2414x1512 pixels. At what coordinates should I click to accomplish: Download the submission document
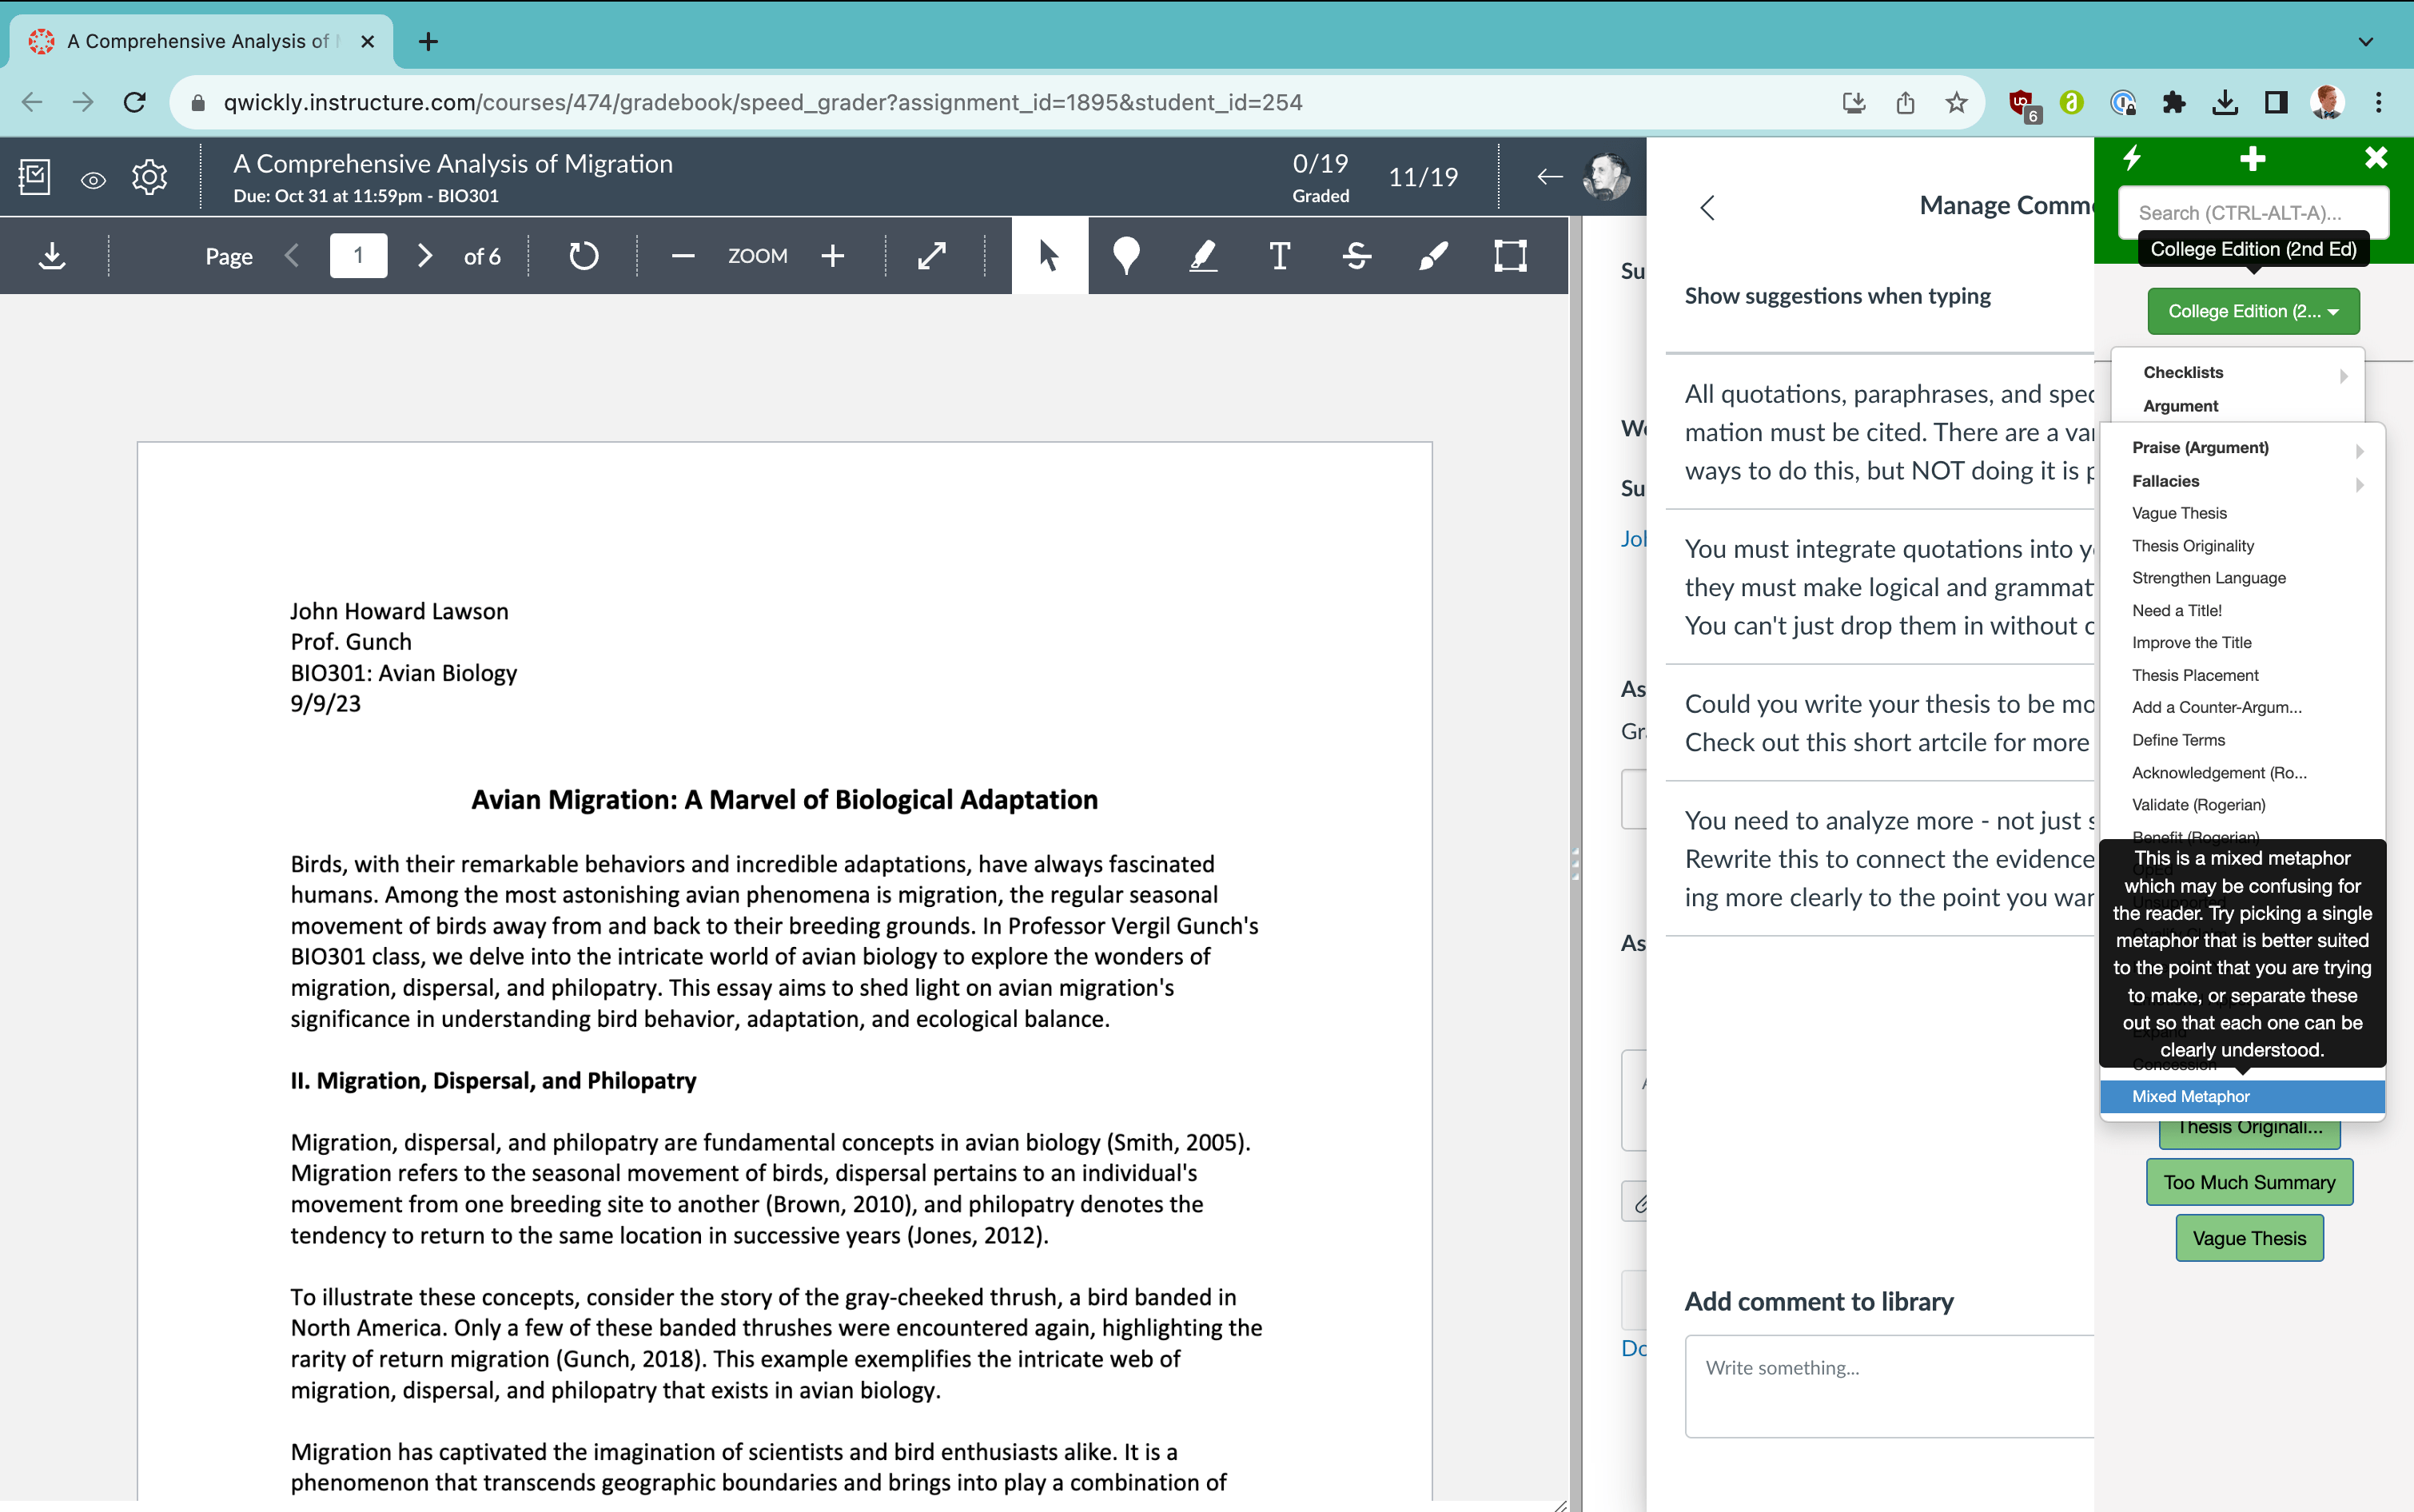52,256
